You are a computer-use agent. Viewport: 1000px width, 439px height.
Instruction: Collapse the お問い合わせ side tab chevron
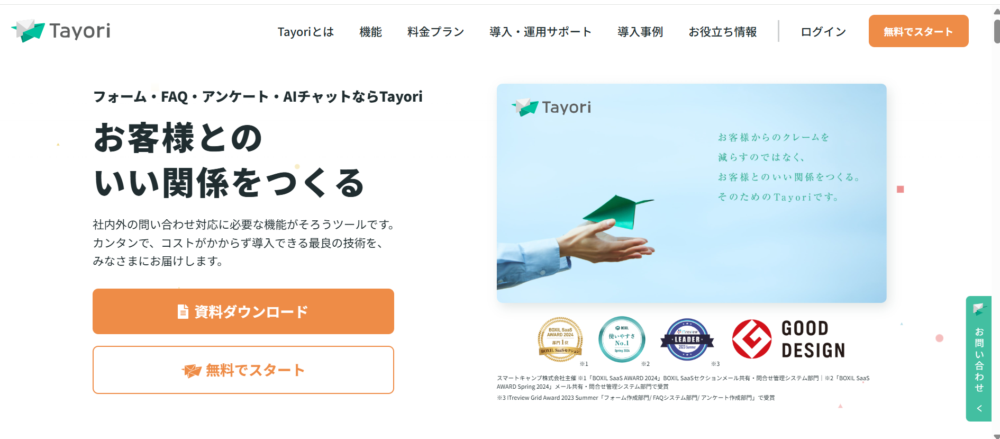point(978,408)
